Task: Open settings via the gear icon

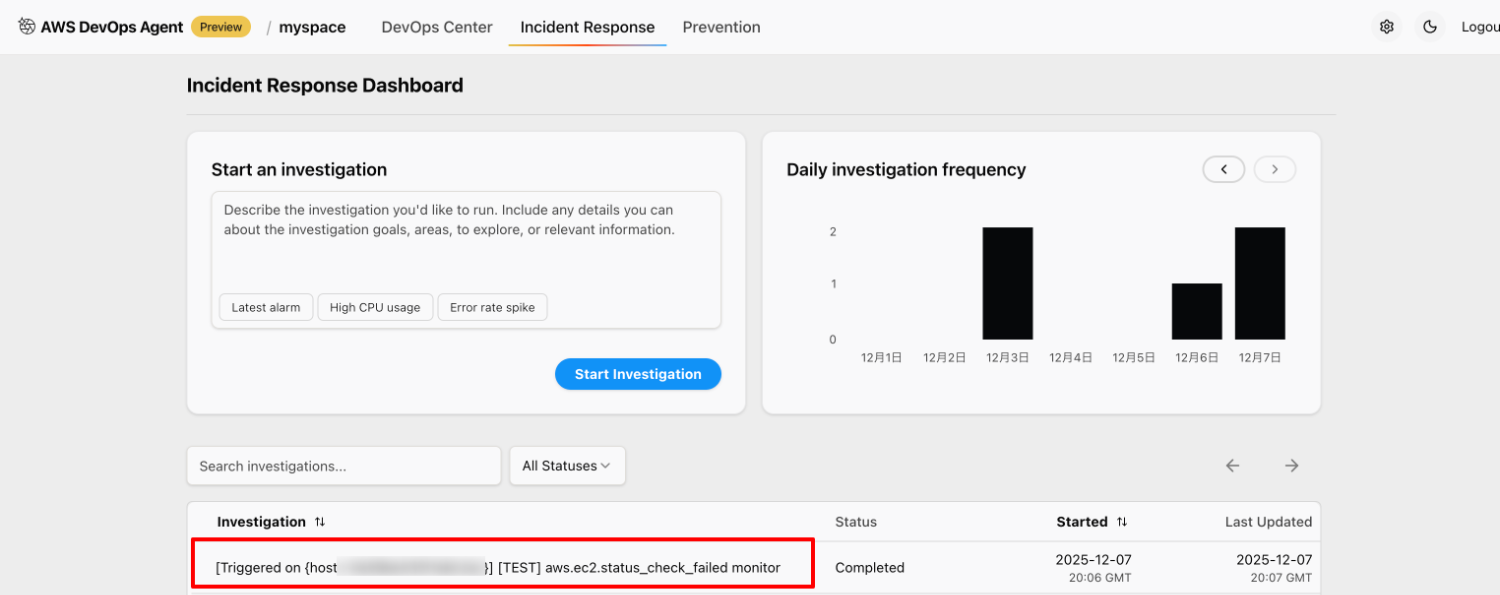Action: pos(1386,27)
